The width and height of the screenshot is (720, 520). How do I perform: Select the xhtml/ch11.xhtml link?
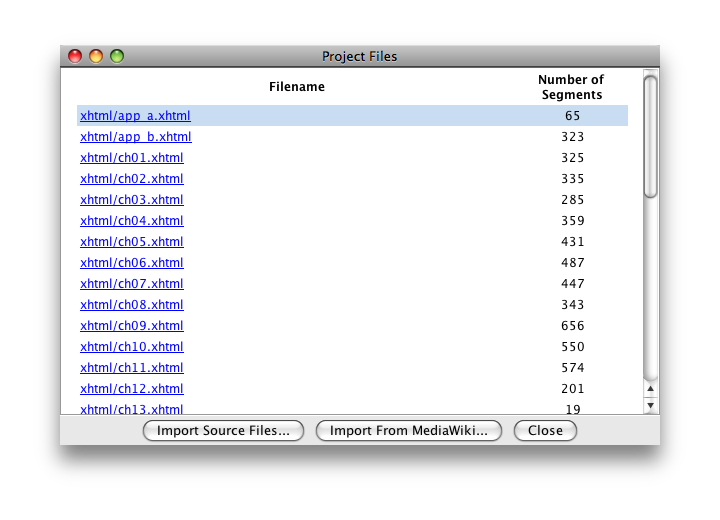[x=132, y=368]
